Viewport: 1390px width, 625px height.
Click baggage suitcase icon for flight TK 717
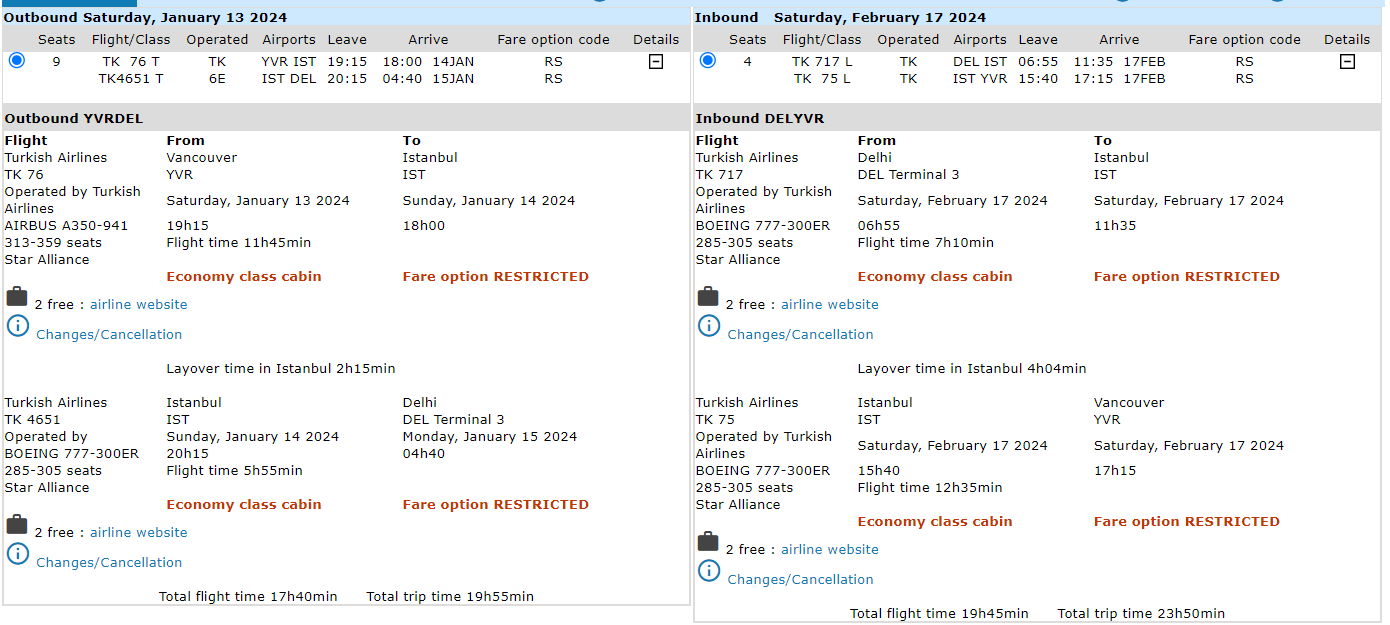(708, 297)
